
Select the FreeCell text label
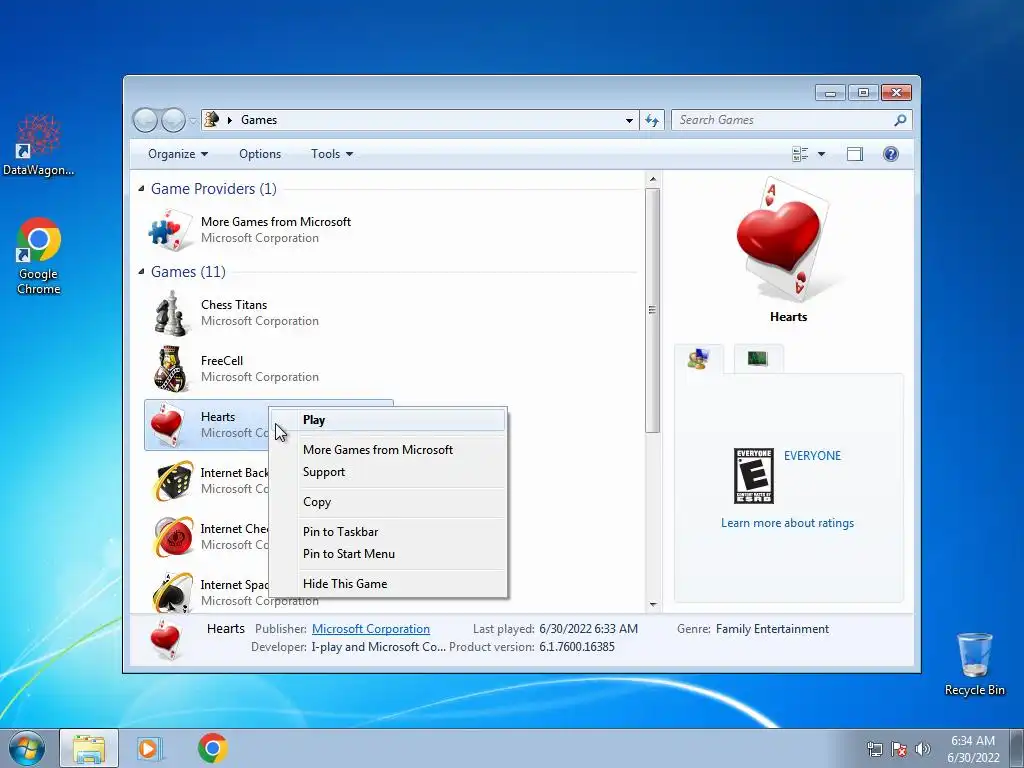pyautogui.click(x=222, y=361)
